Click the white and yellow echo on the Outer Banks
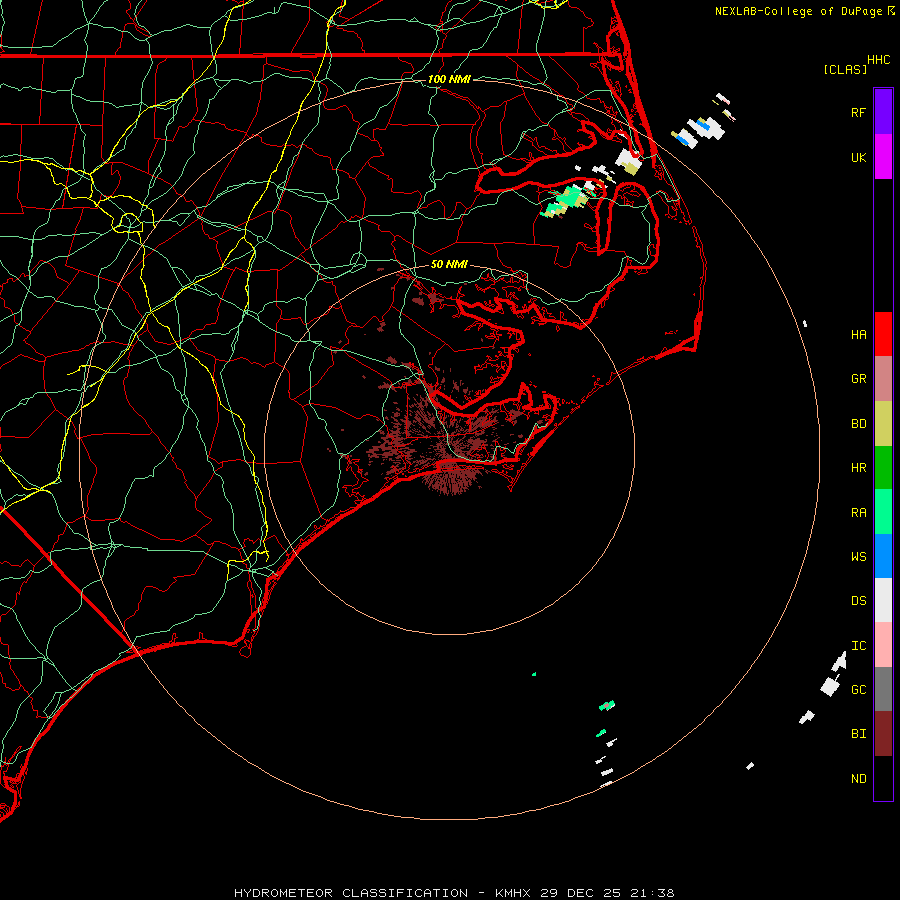The image size is (900, 900). [x=629, y=161]
